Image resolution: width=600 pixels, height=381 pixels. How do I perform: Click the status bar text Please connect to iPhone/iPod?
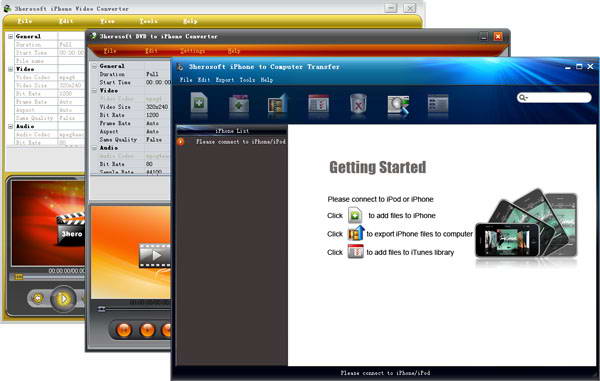[x=385, y=373]
